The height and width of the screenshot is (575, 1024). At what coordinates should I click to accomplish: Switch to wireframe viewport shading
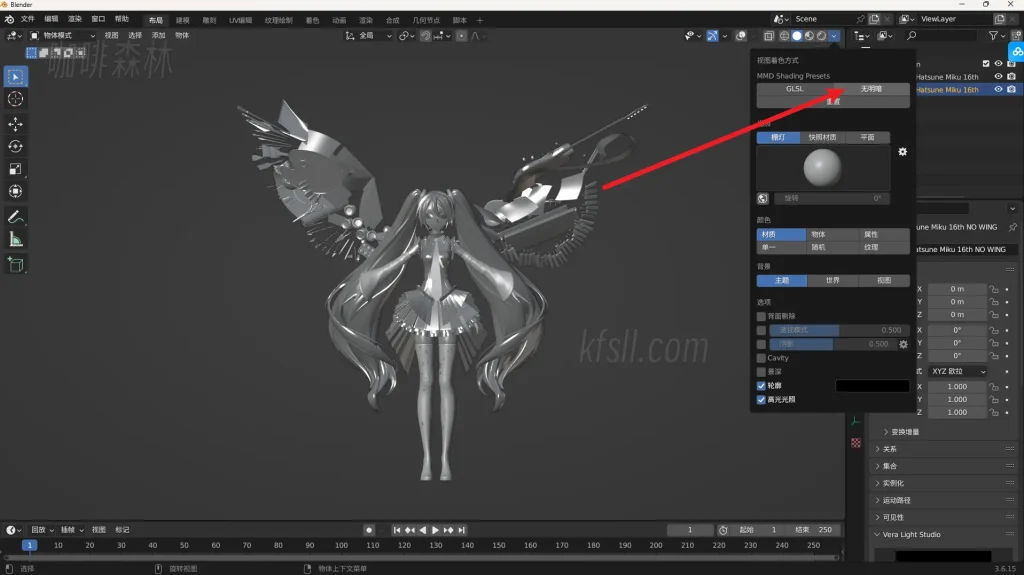784,36
